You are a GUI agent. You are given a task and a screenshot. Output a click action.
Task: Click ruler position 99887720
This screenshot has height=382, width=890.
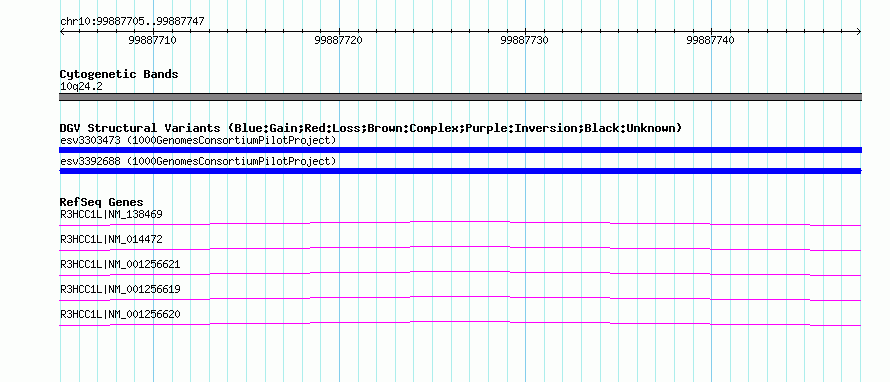[338, 40]
